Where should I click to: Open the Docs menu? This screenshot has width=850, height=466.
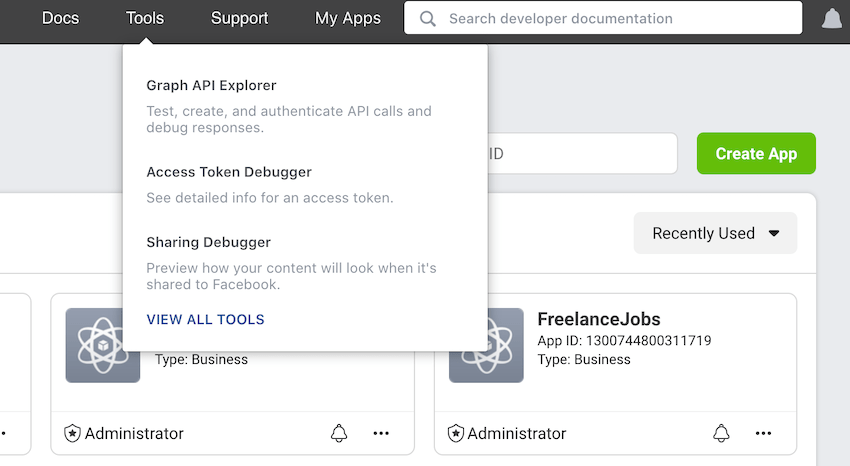60,18
